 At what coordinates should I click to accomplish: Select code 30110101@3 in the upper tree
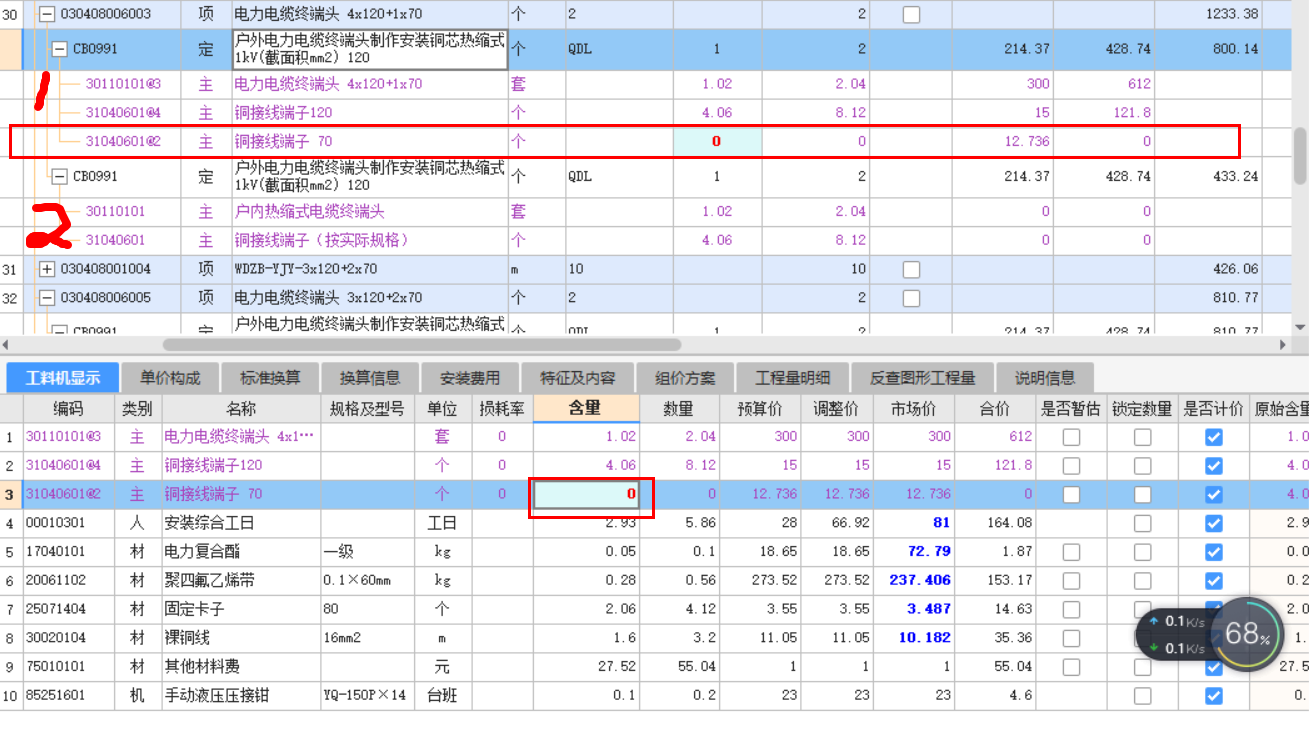coord(123,84)
